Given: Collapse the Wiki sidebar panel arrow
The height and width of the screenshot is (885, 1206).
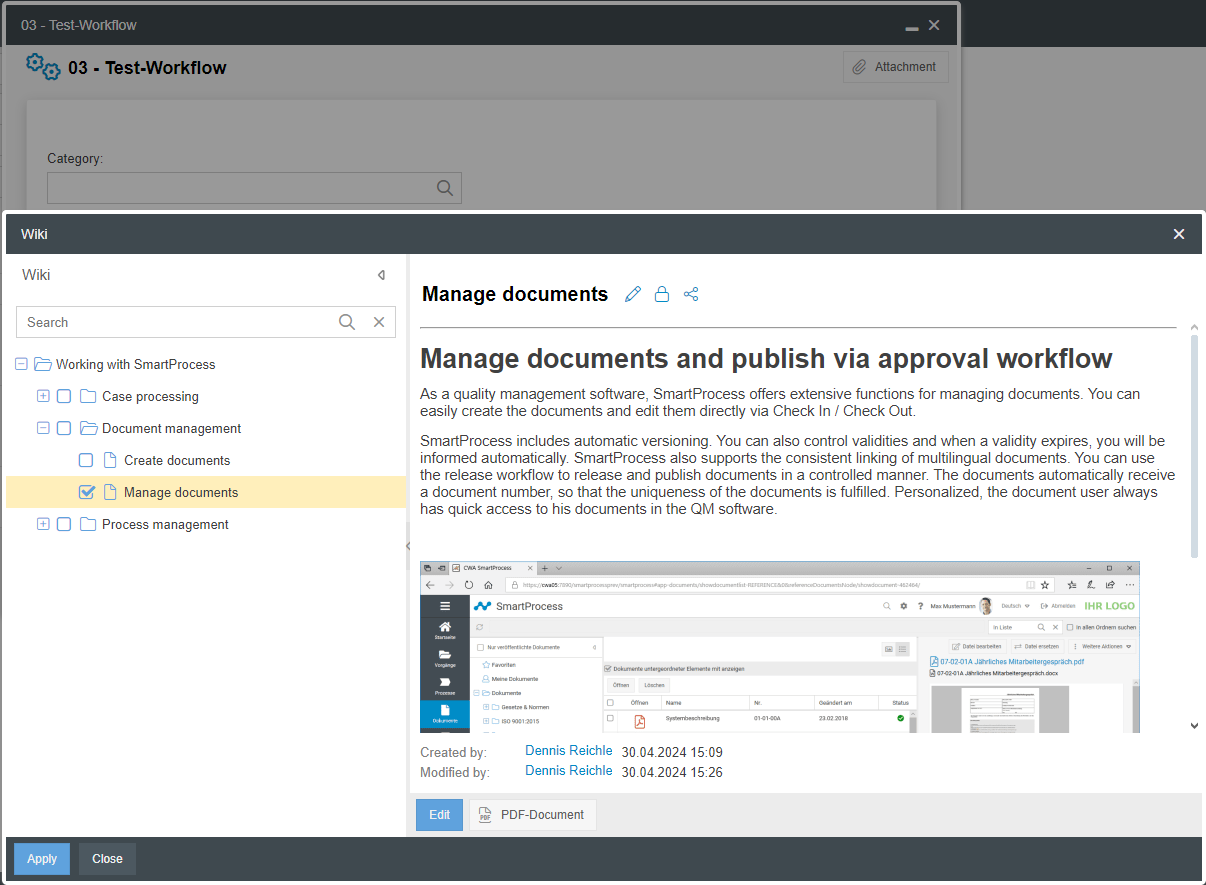Looking at the screenshot, I should [x=381, y=275].
